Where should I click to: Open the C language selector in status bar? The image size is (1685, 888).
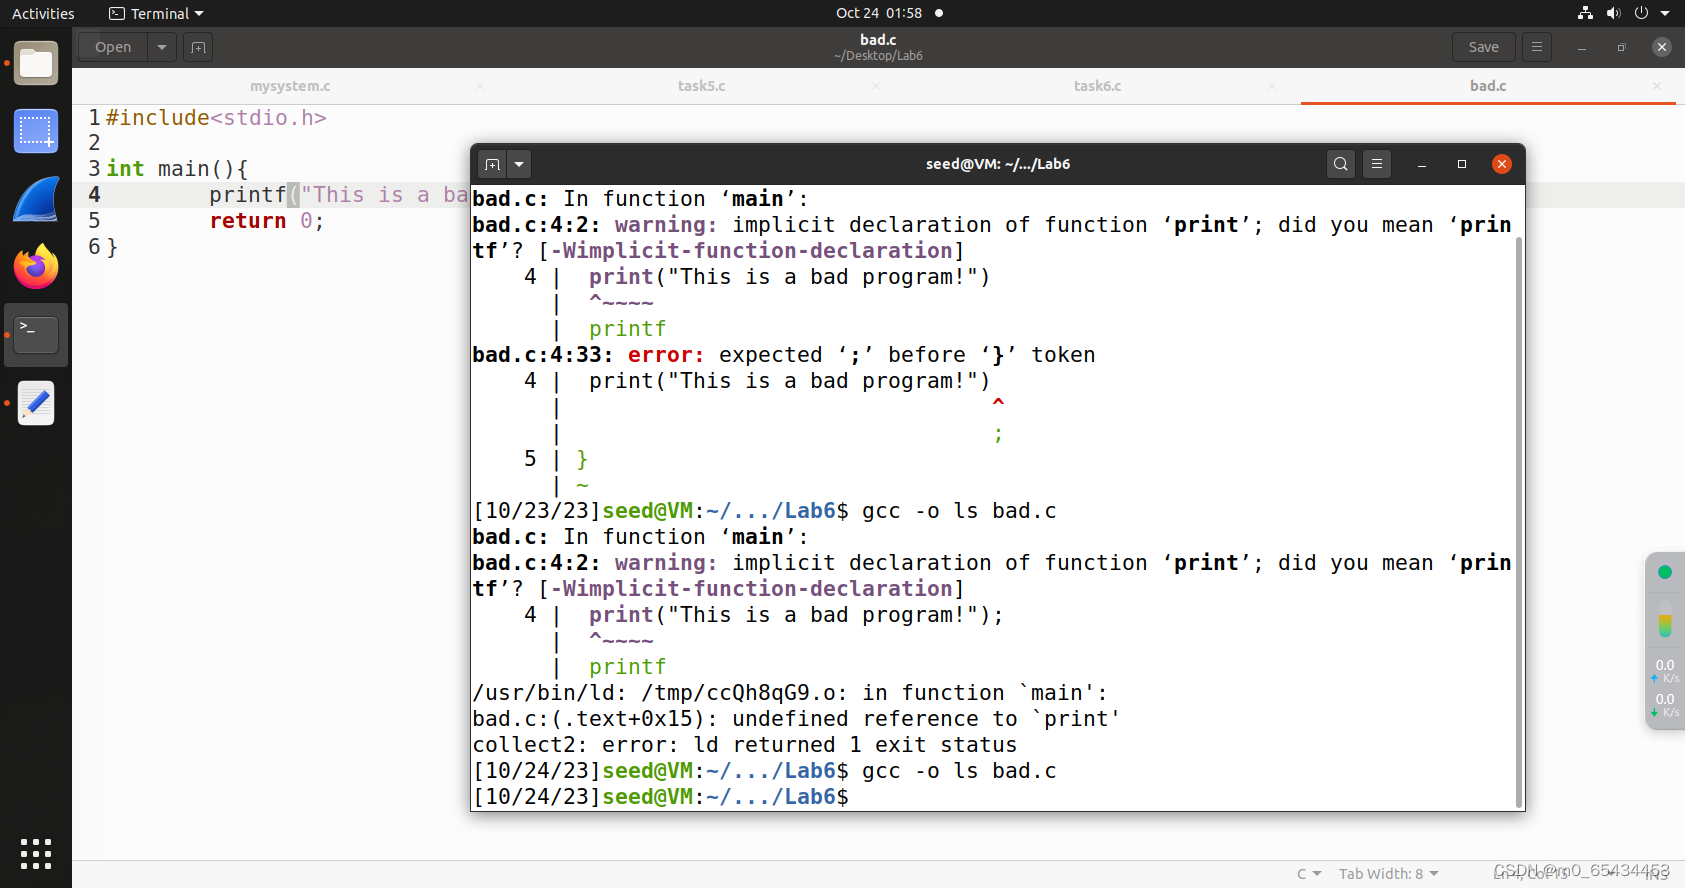click(x=1309, y=874)
